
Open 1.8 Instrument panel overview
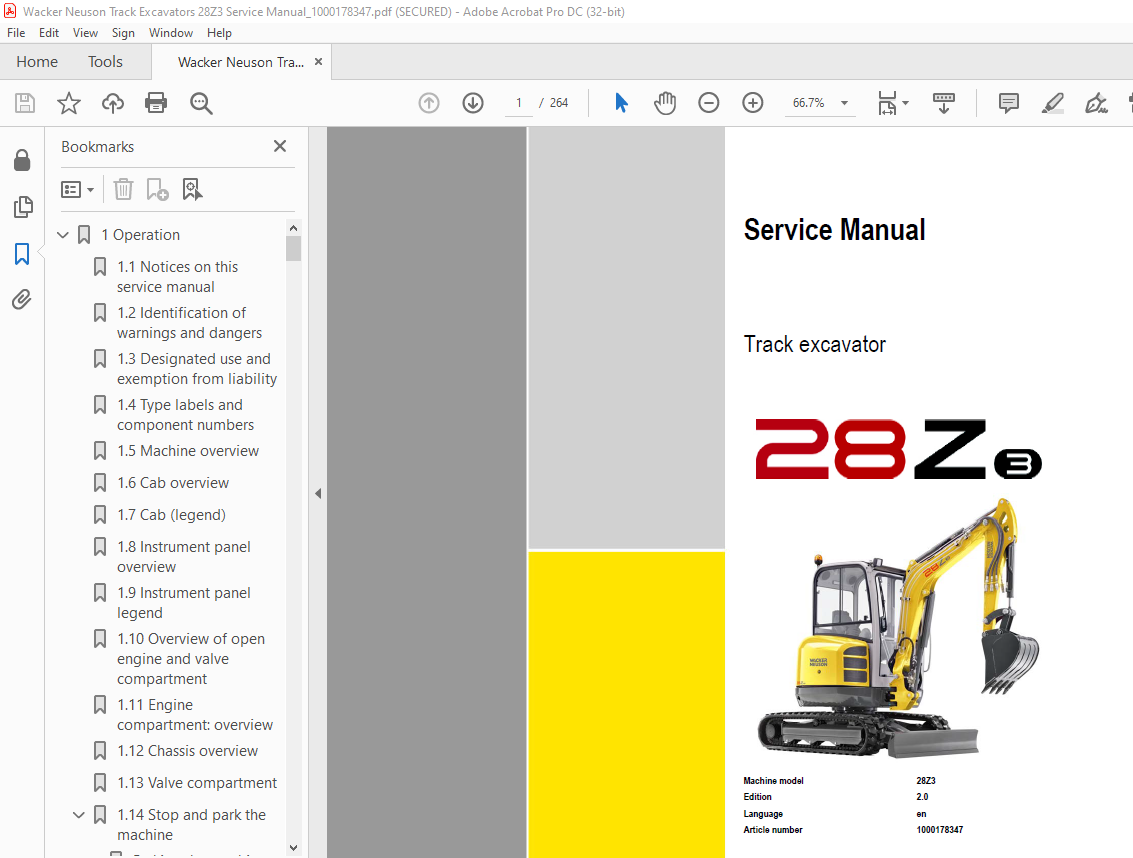(x=184, y=557)
